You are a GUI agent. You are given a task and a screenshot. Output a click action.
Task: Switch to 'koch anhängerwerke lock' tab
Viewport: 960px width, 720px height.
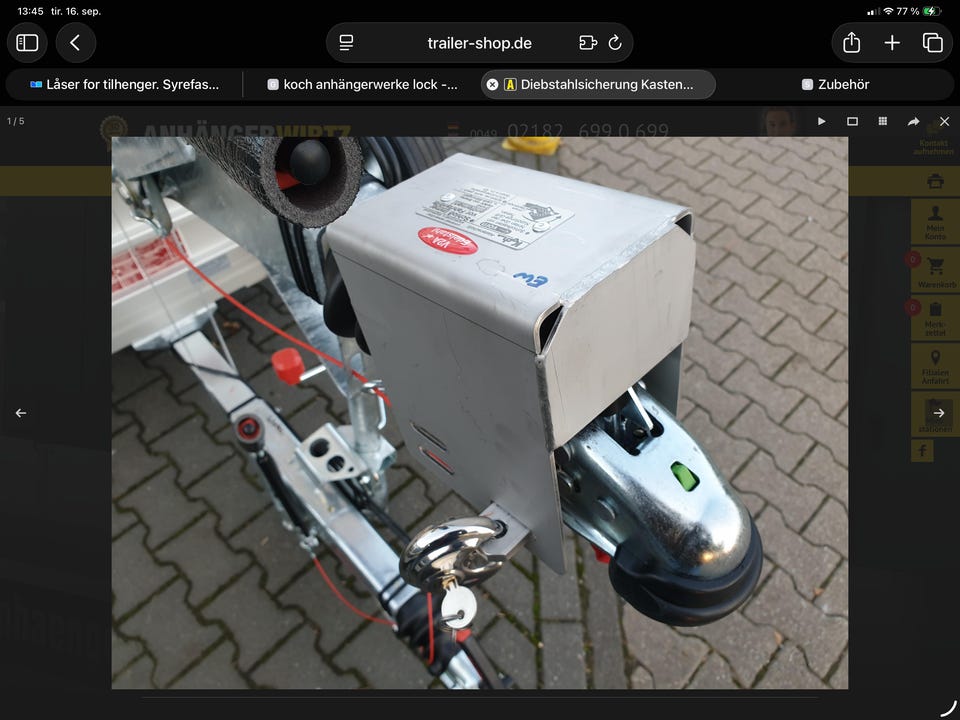coord(362,84)
